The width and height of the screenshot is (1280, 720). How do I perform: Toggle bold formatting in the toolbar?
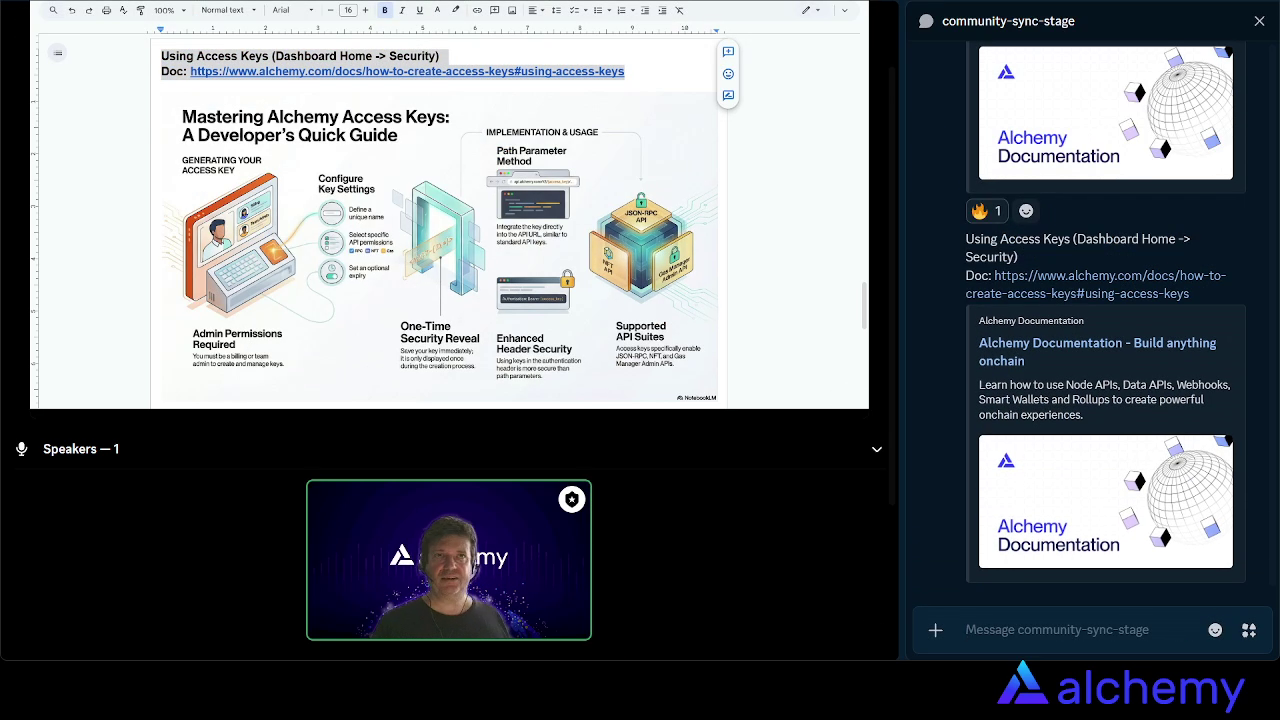click(x=385, y=10)
